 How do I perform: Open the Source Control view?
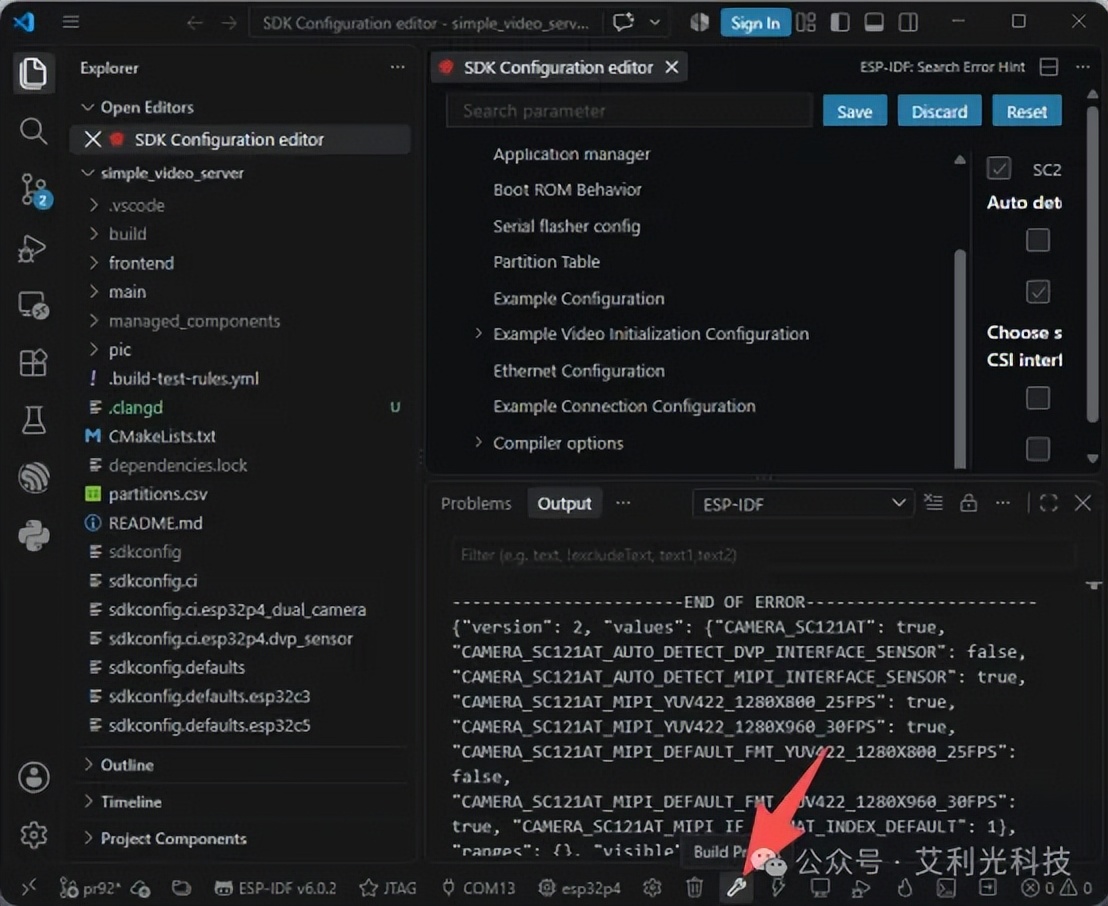coord(33,189)
